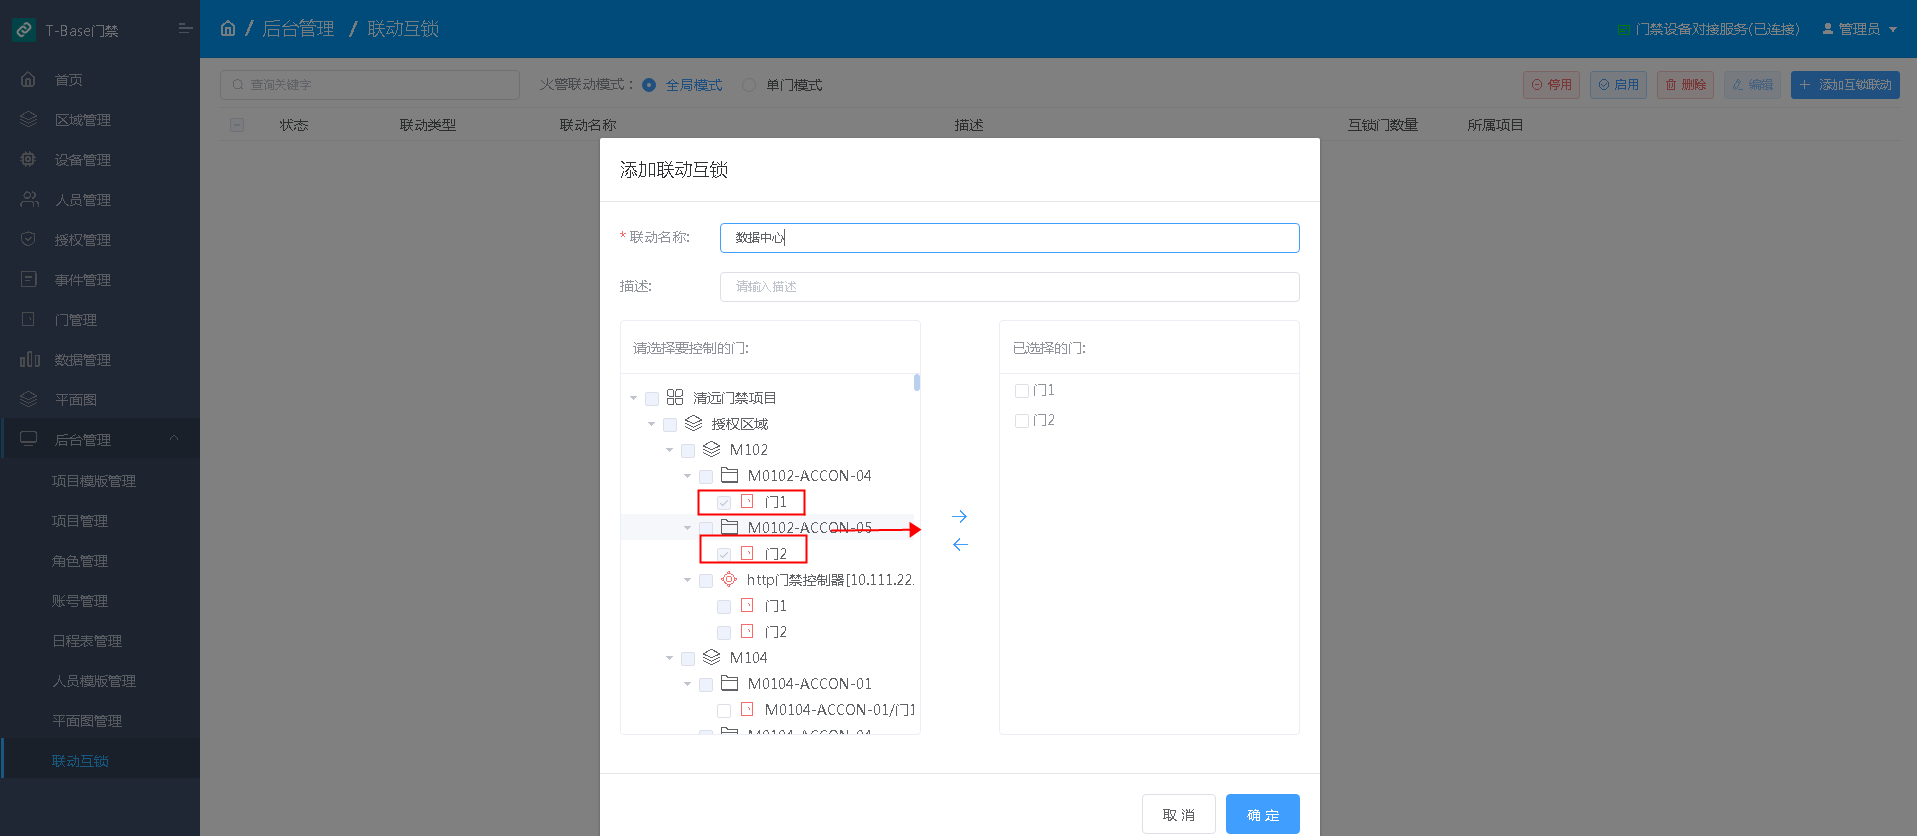Click the 删除 delete button
Viewport: 1917px width, 836px height.
1685,85
